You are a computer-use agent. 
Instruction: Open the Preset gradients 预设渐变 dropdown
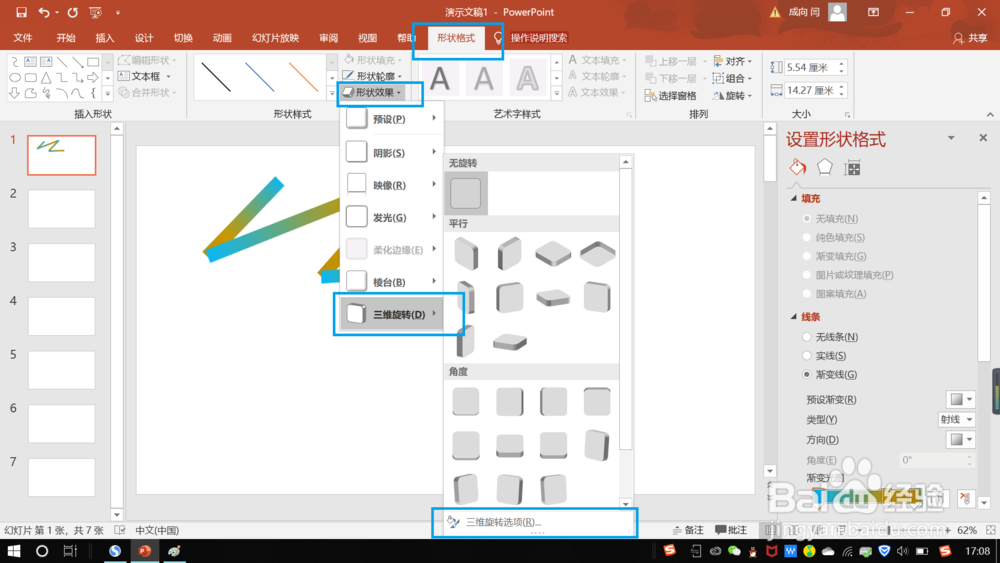(x=960, y=399)
